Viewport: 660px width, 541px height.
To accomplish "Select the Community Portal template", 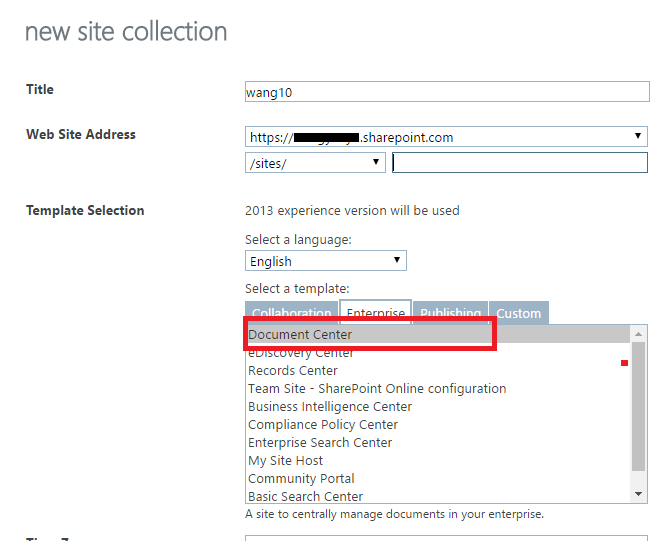I will [x=438, y=479].
